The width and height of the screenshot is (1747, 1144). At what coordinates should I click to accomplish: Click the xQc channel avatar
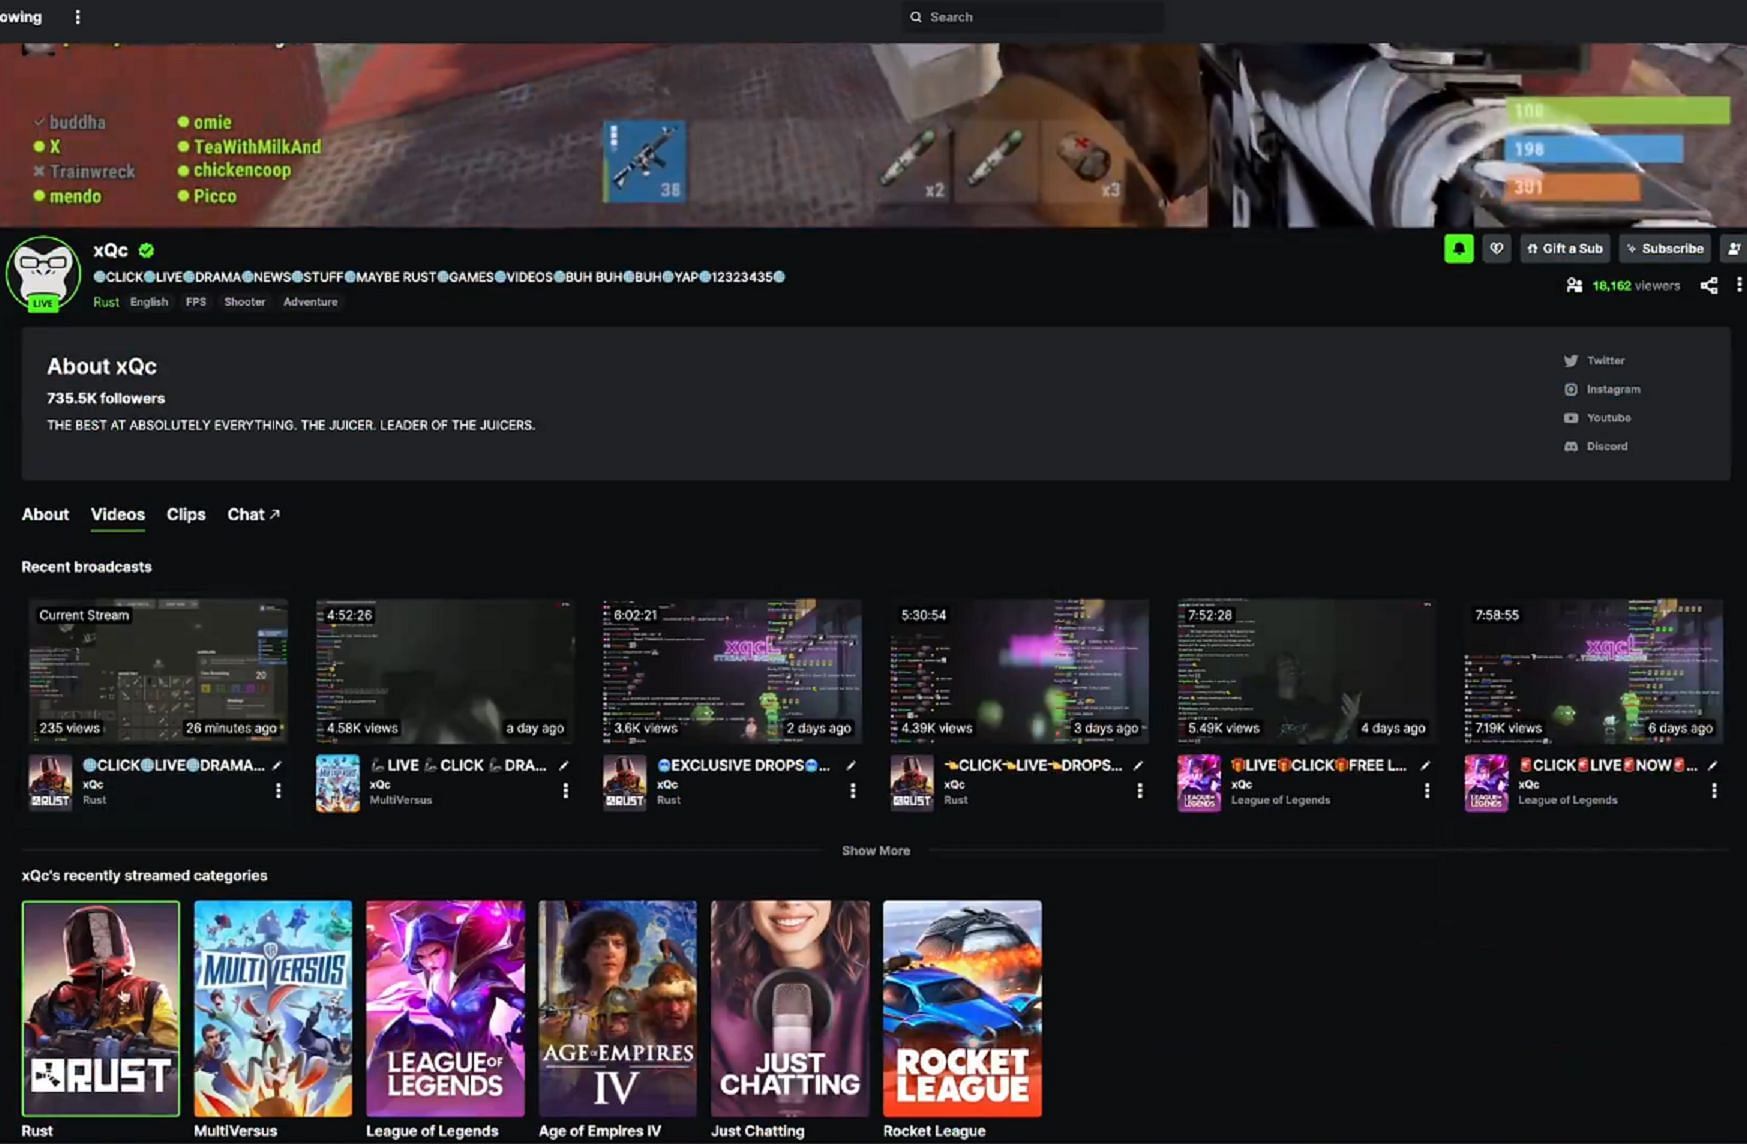click(x=43, y=272)
